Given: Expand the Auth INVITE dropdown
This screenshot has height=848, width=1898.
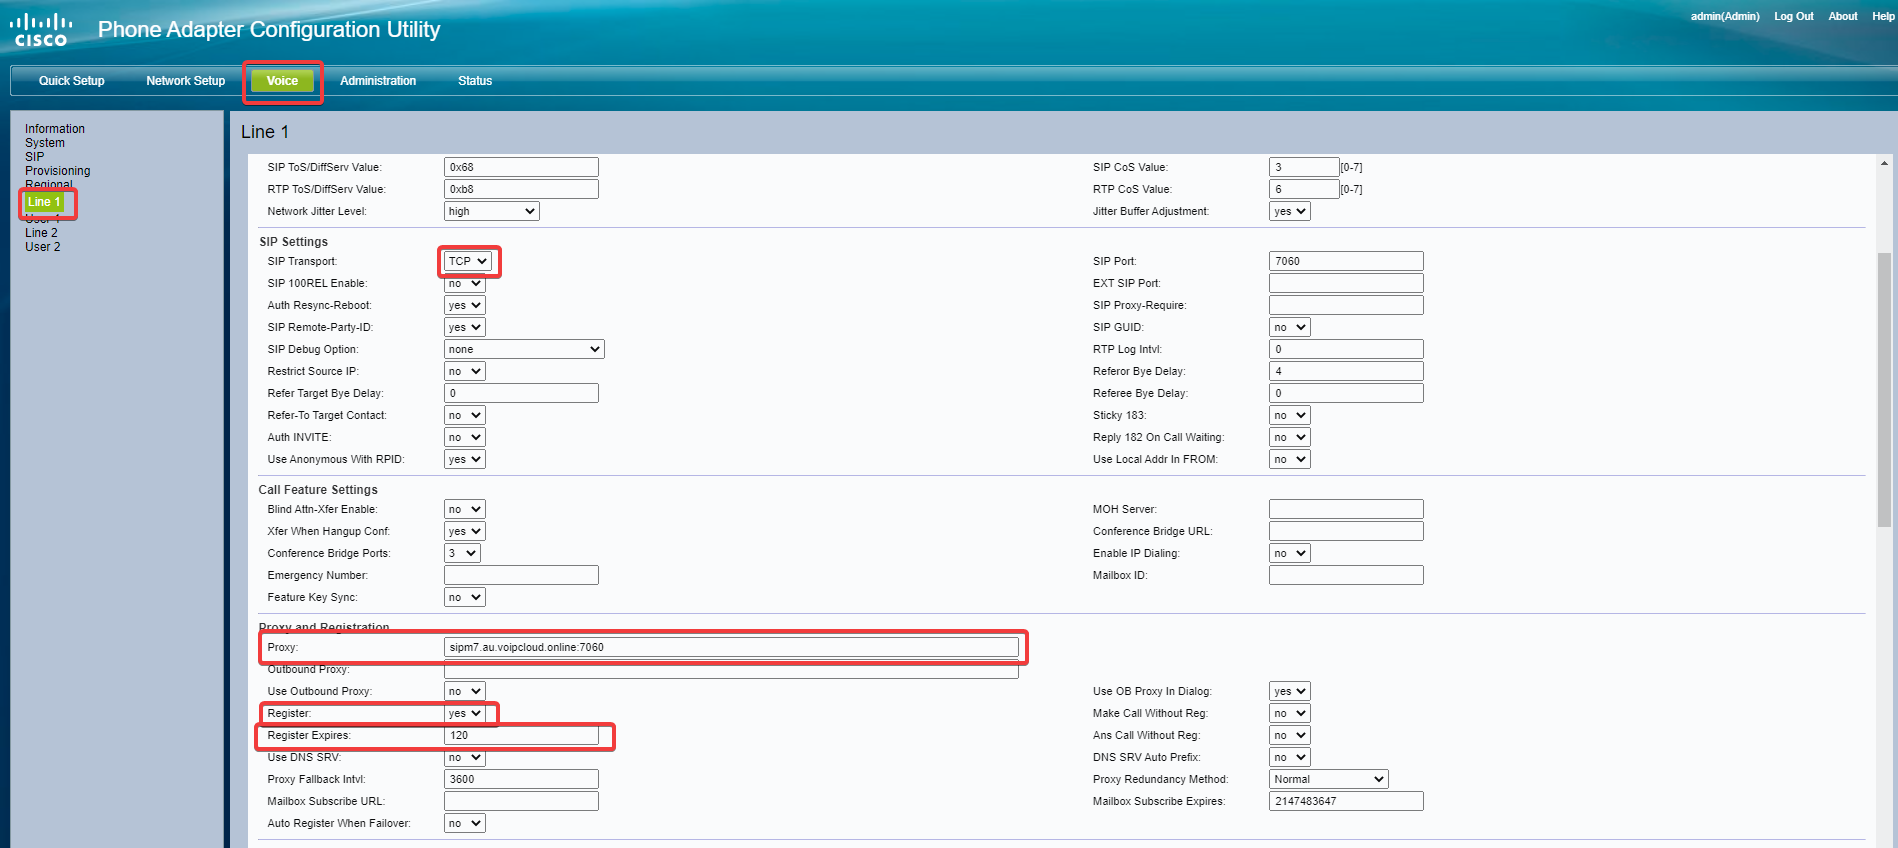Looking at the screenshot, I should [x=464, y=437].
